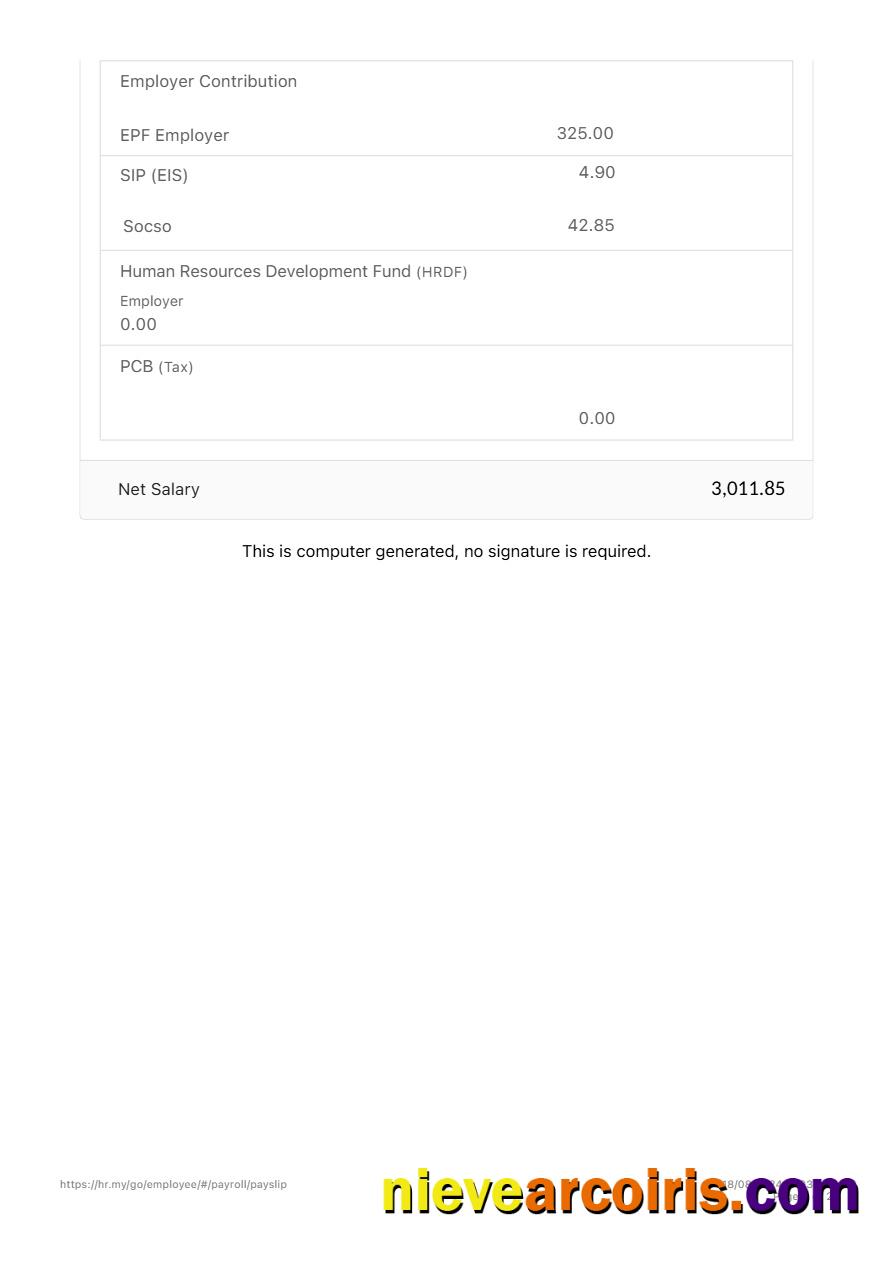892x1262 pixels.
Task: Click the PCB 0.00 amount
Action: coord(596,419)
